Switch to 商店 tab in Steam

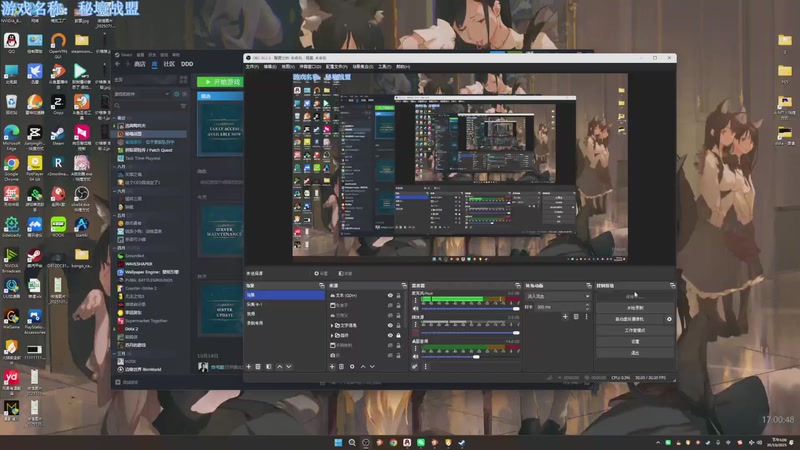[x=140, y=64]
